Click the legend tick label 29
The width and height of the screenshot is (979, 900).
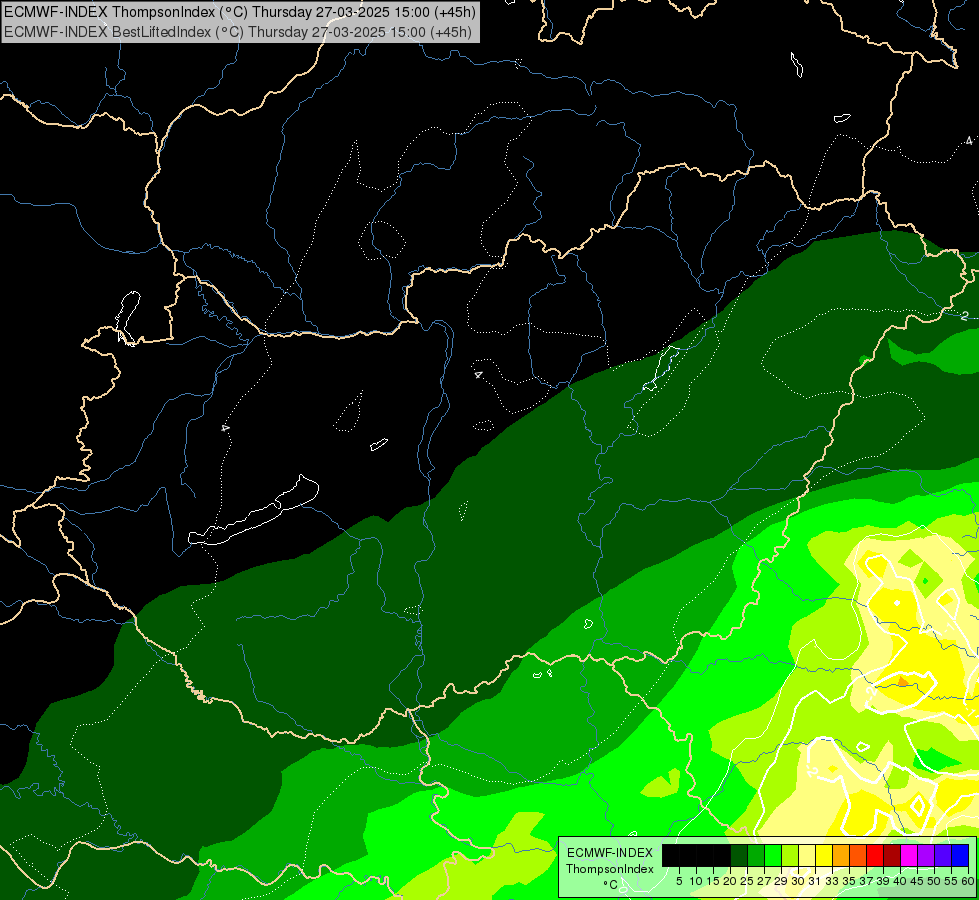pos(782,881)
